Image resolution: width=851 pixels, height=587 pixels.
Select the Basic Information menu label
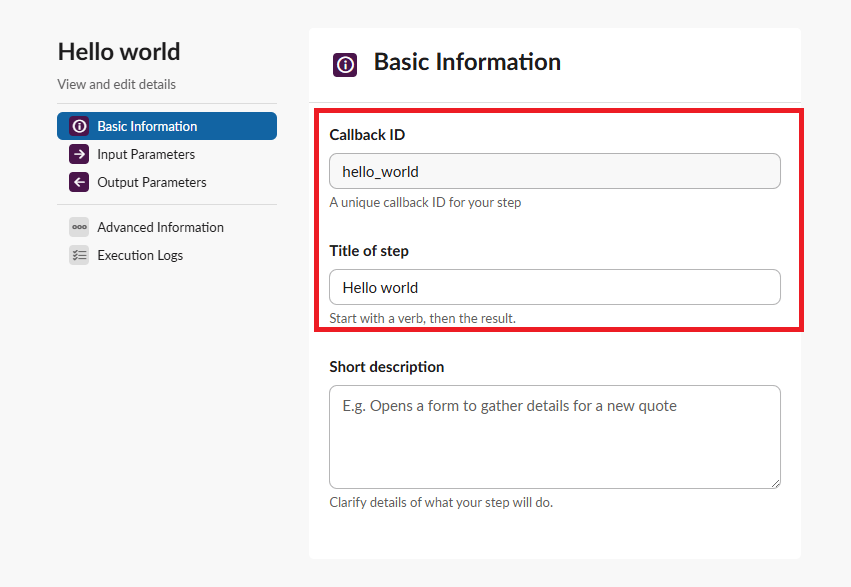[147, 126]
